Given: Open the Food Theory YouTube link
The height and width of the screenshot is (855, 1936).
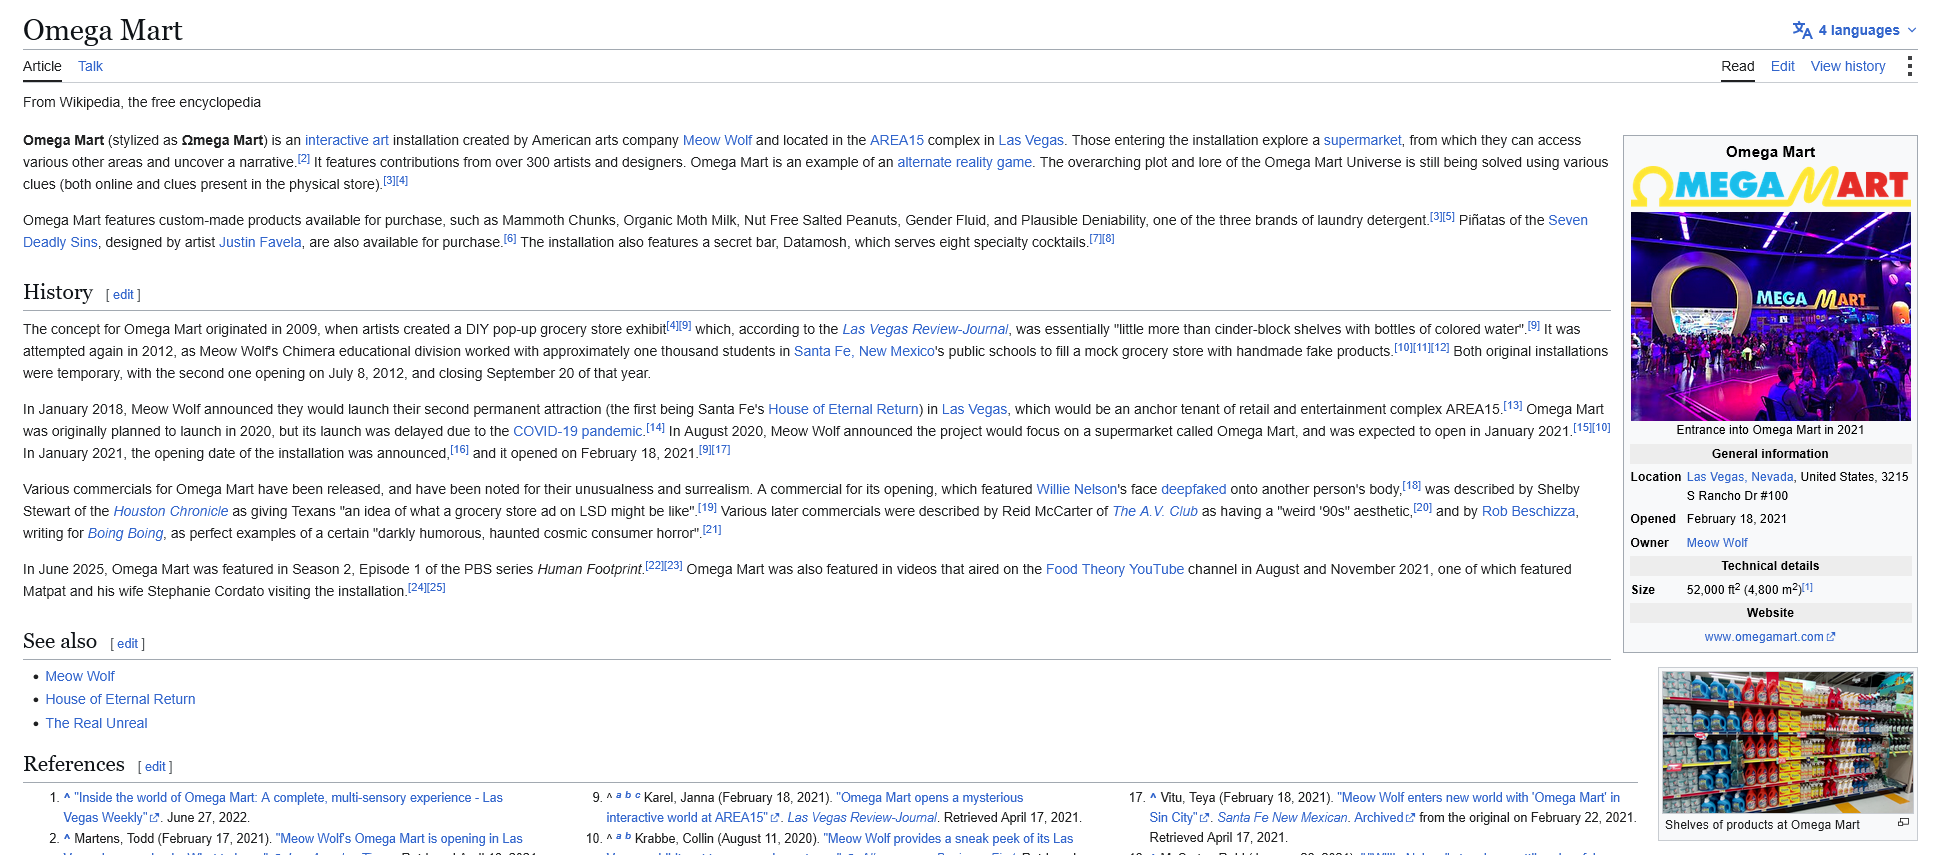Looking at the screenshot, I should click(x=1115, y=569).
